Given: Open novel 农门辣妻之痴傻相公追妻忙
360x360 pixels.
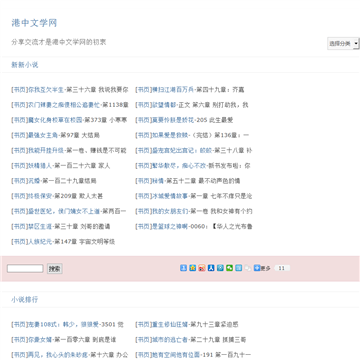Looking at the screenshot, I should coord(64,105).
